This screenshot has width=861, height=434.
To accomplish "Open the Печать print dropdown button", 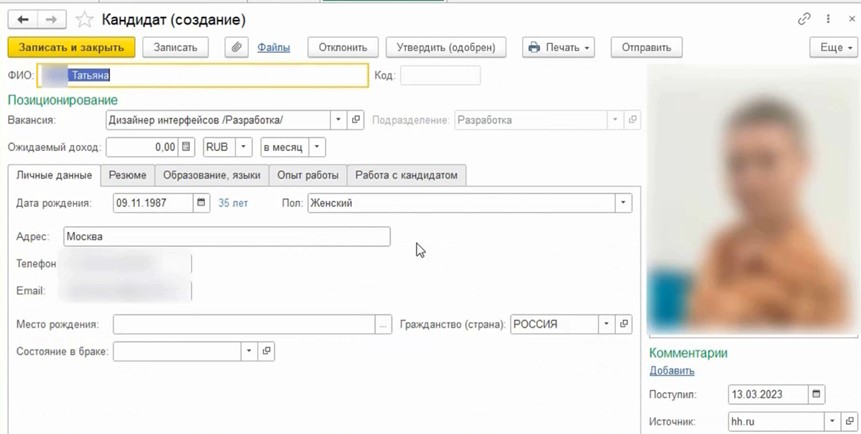I will [558, 47].
